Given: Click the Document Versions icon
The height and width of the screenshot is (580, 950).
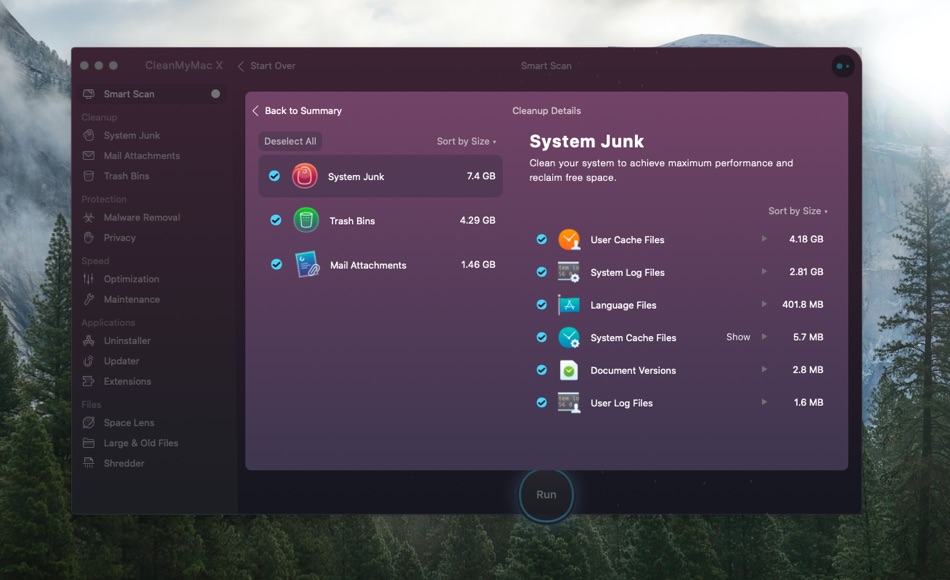Looking at the screenshot, I should click(x=569, y=370).
